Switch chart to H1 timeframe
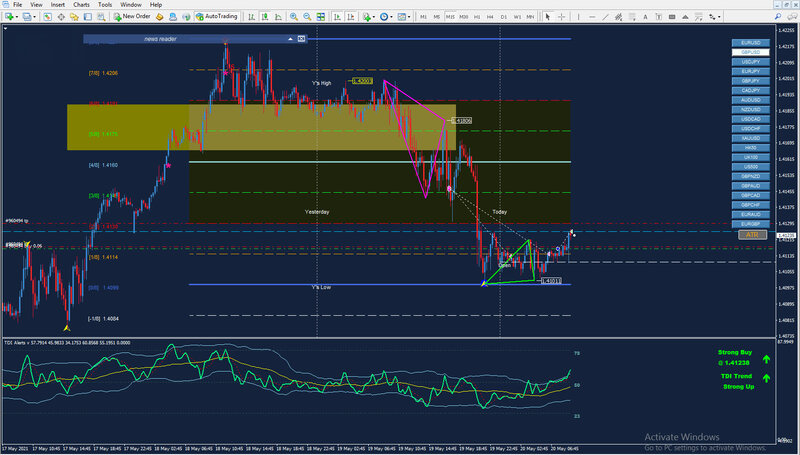 (476, 16)
